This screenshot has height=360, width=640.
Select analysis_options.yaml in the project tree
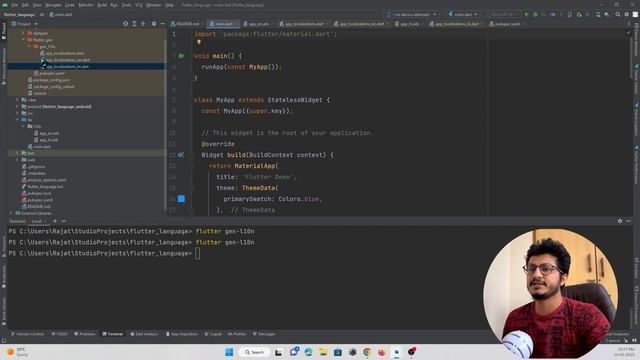click(47, 180)
